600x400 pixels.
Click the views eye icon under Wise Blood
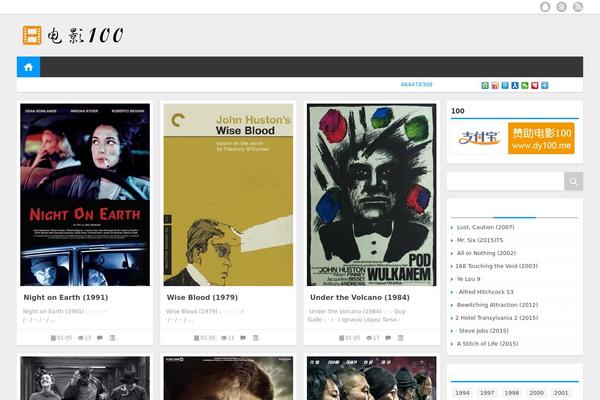click(x=224, y=338)
